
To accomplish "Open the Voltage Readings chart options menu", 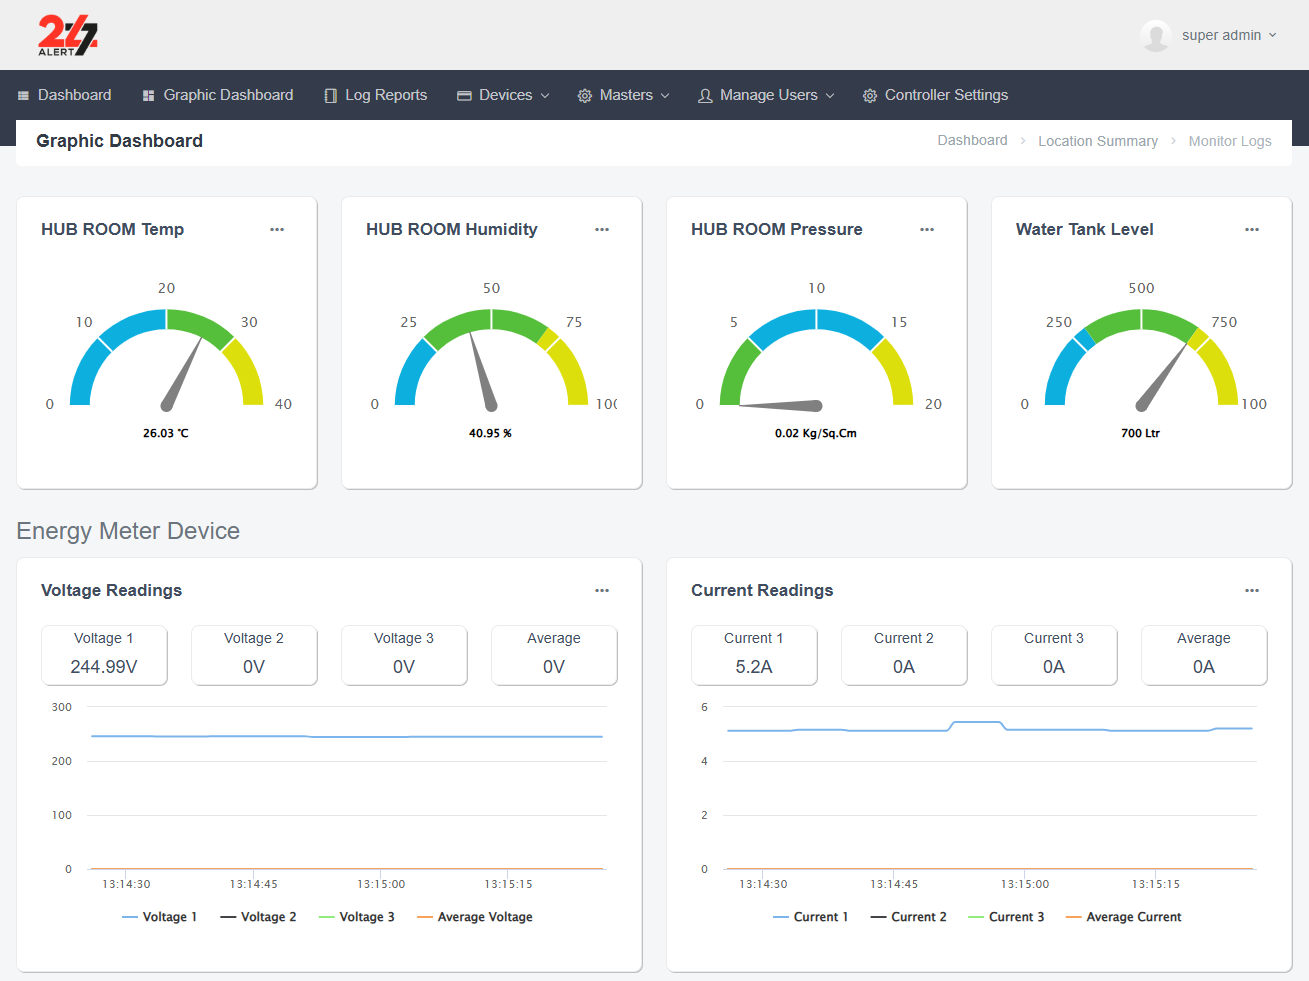I will [602, 590].
